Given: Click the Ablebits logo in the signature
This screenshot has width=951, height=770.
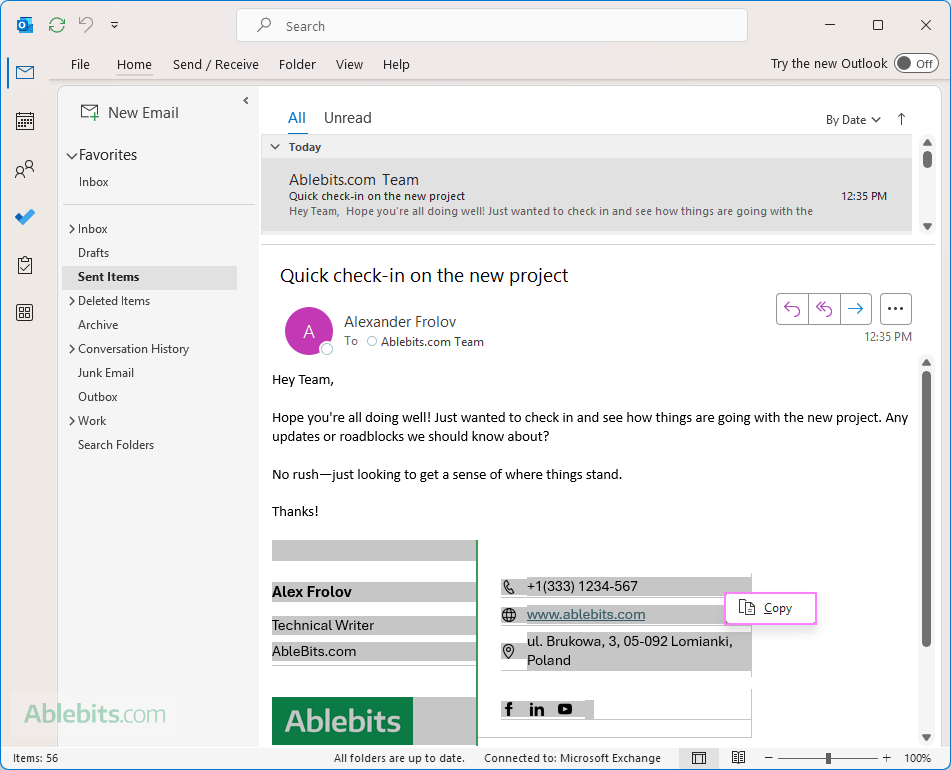Looking at the screenshot, I should click(343, 721).
